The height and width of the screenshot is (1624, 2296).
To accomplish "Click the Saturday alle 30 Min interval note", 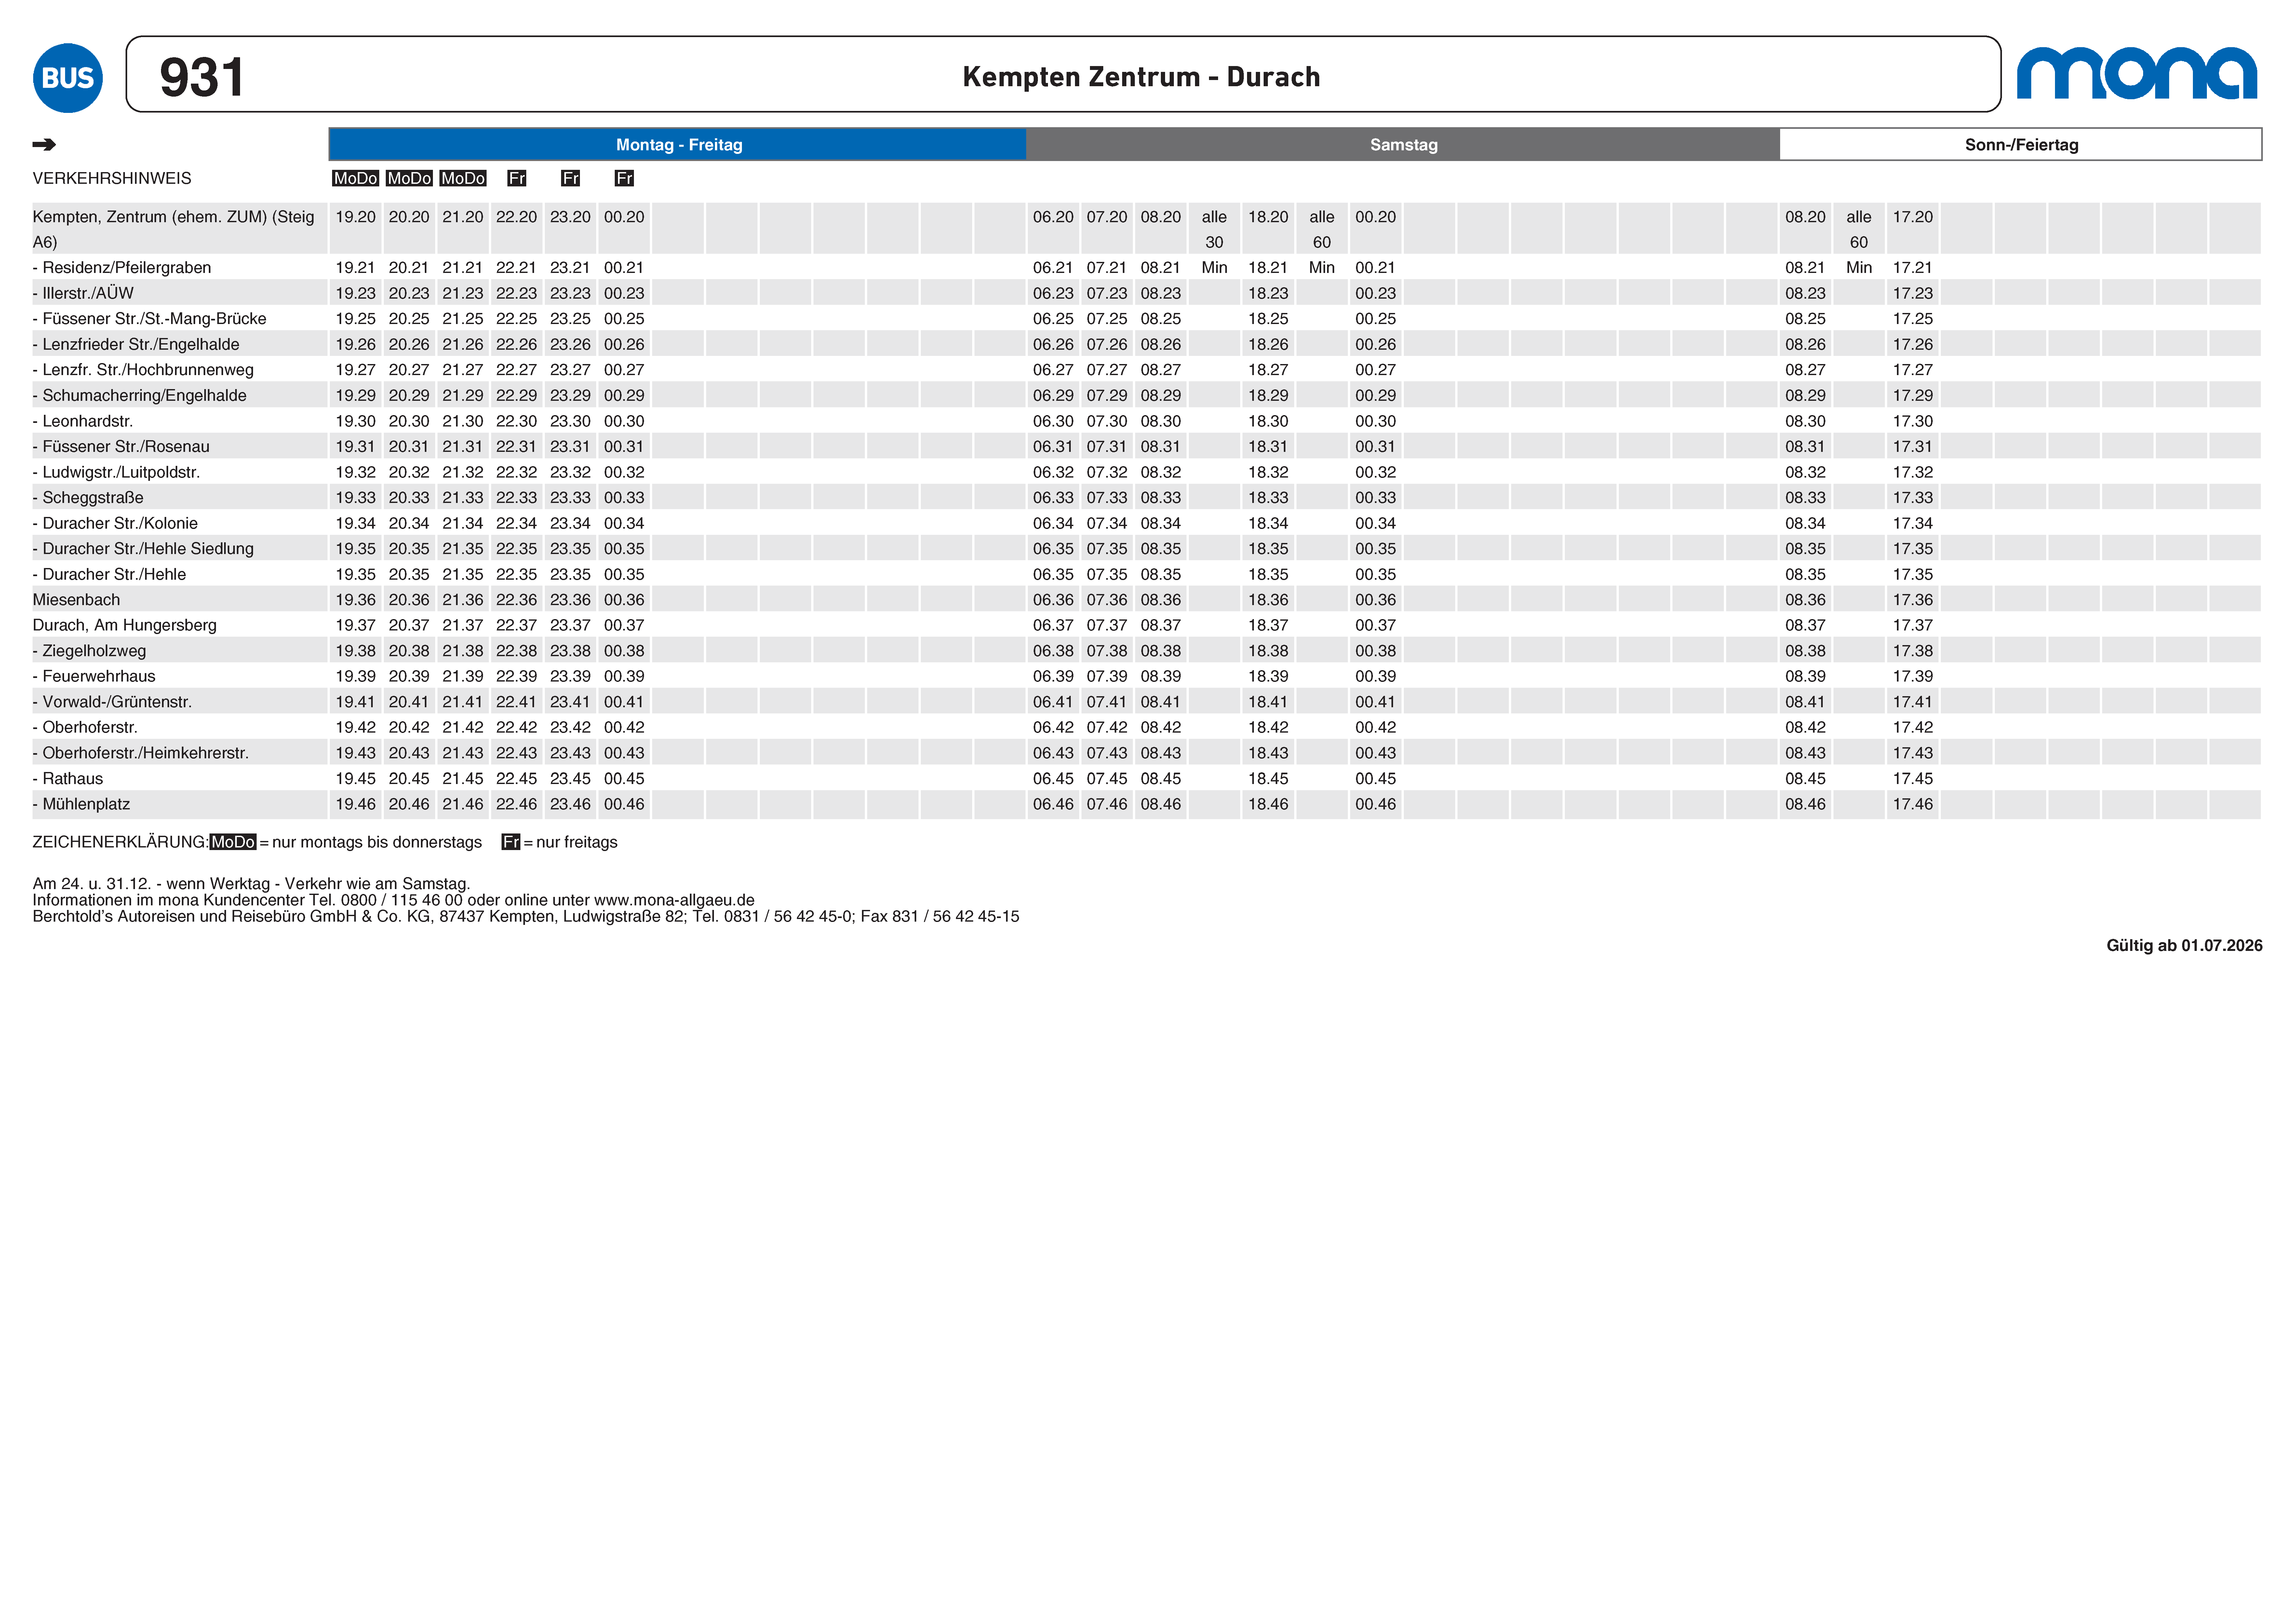I will (1214, 242).
